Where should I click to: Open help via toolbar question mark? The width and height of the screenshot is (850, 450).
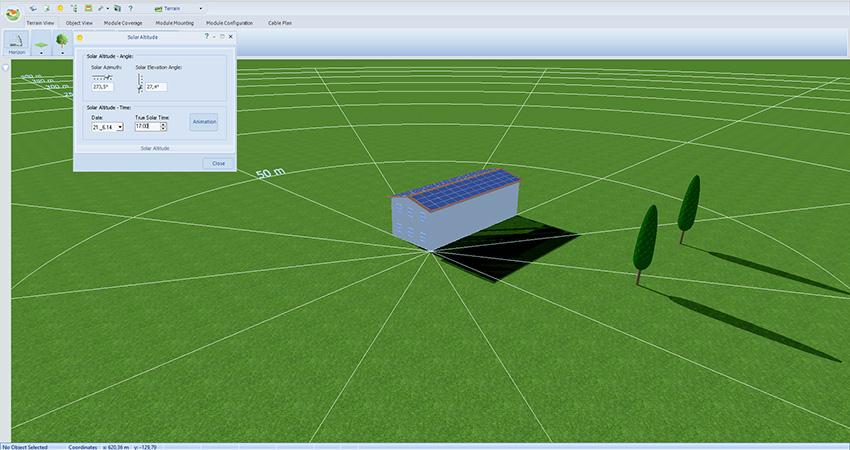[x=131, y=9]
